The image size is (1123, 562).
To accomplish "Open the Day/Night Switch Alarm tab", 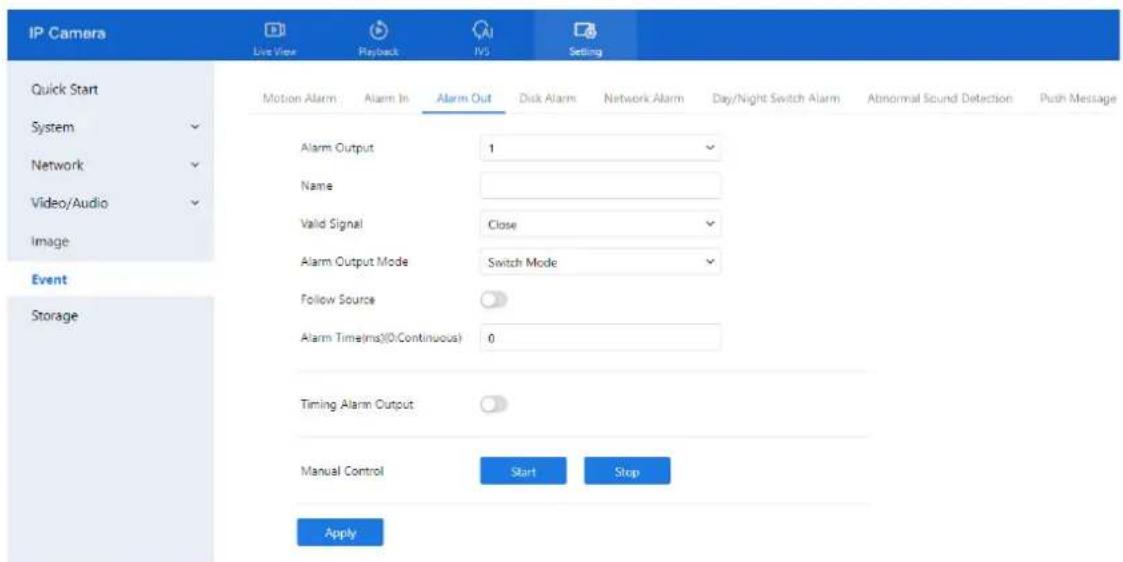I will 776,99.
